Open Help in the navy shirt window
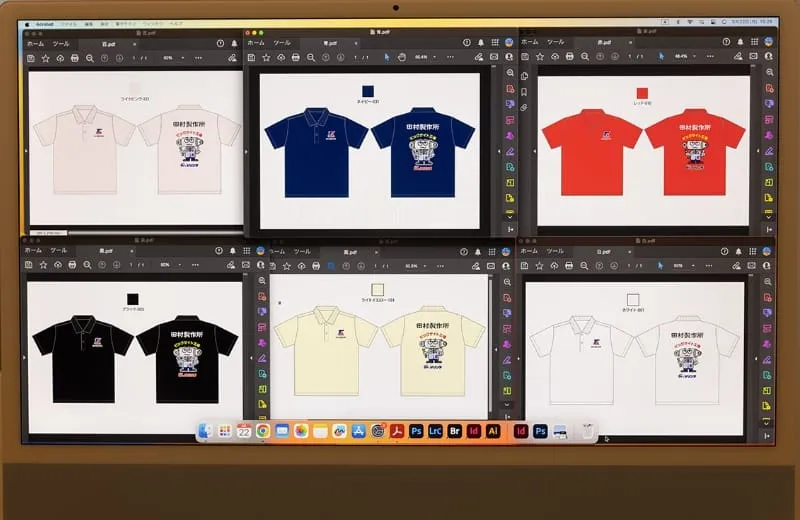The width and height of the screenshot is (800, 520). 466,43
